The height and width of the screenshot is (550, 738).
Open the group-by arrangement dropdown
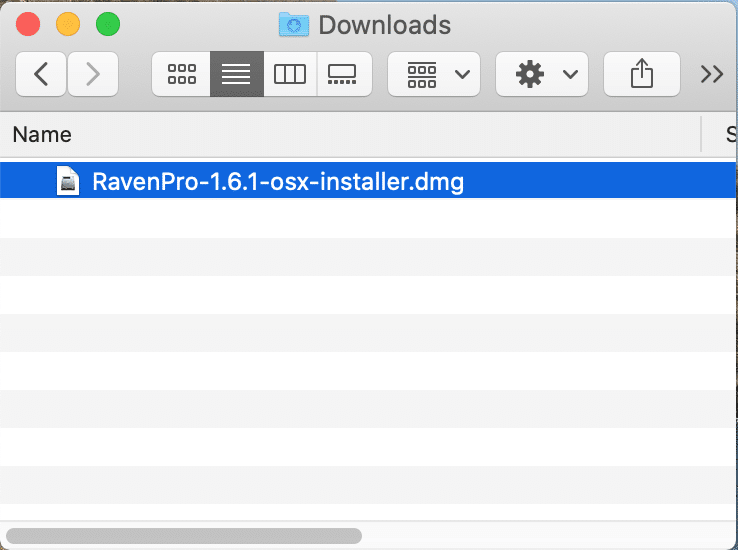pos(434,74)
